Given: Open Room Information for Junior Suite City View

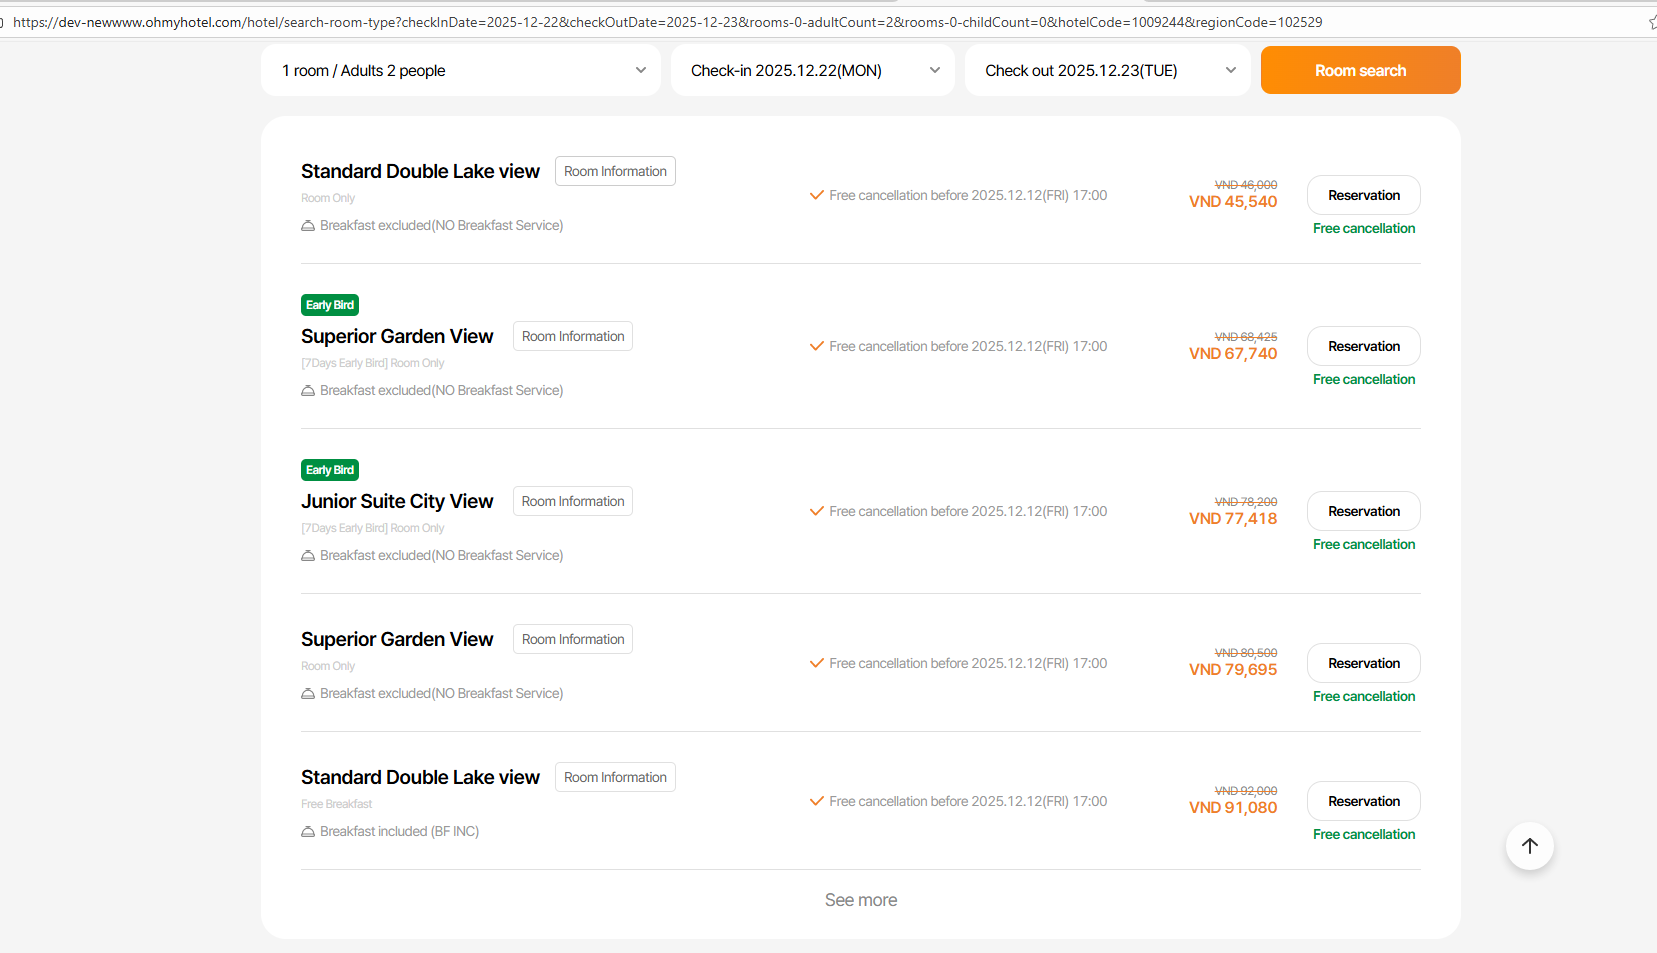Looking at the screenshot, I should 573,502.
